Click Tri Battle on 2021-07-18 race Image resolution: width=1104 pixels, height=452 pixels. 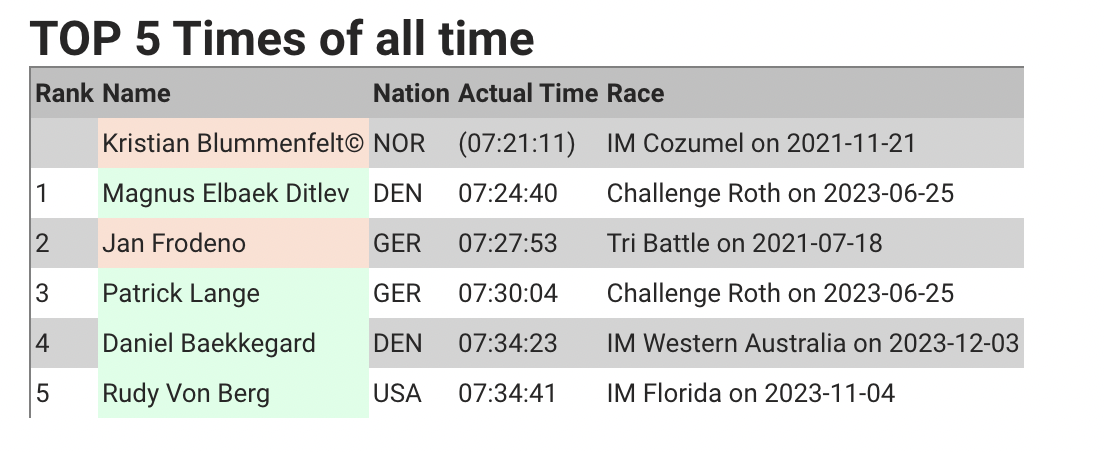[744, 243]
